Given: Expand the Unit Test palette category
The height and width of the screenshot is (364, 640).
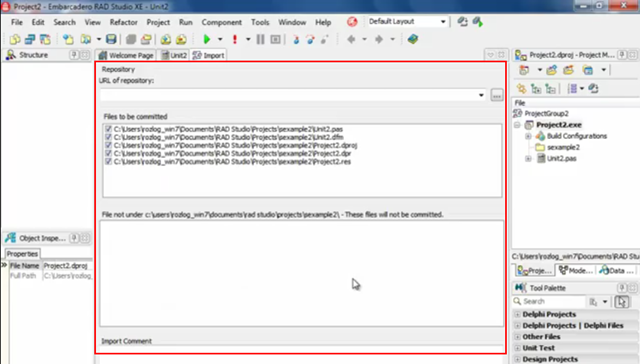Looking at the screenshot, I should pyautogui.click(x=517, y=348).
